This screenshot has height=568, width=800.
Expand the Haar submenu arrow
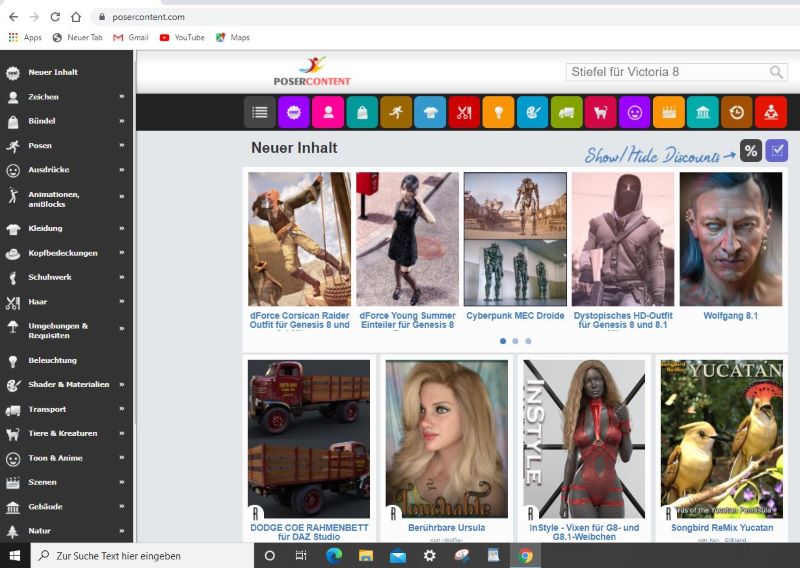point(122,302)
